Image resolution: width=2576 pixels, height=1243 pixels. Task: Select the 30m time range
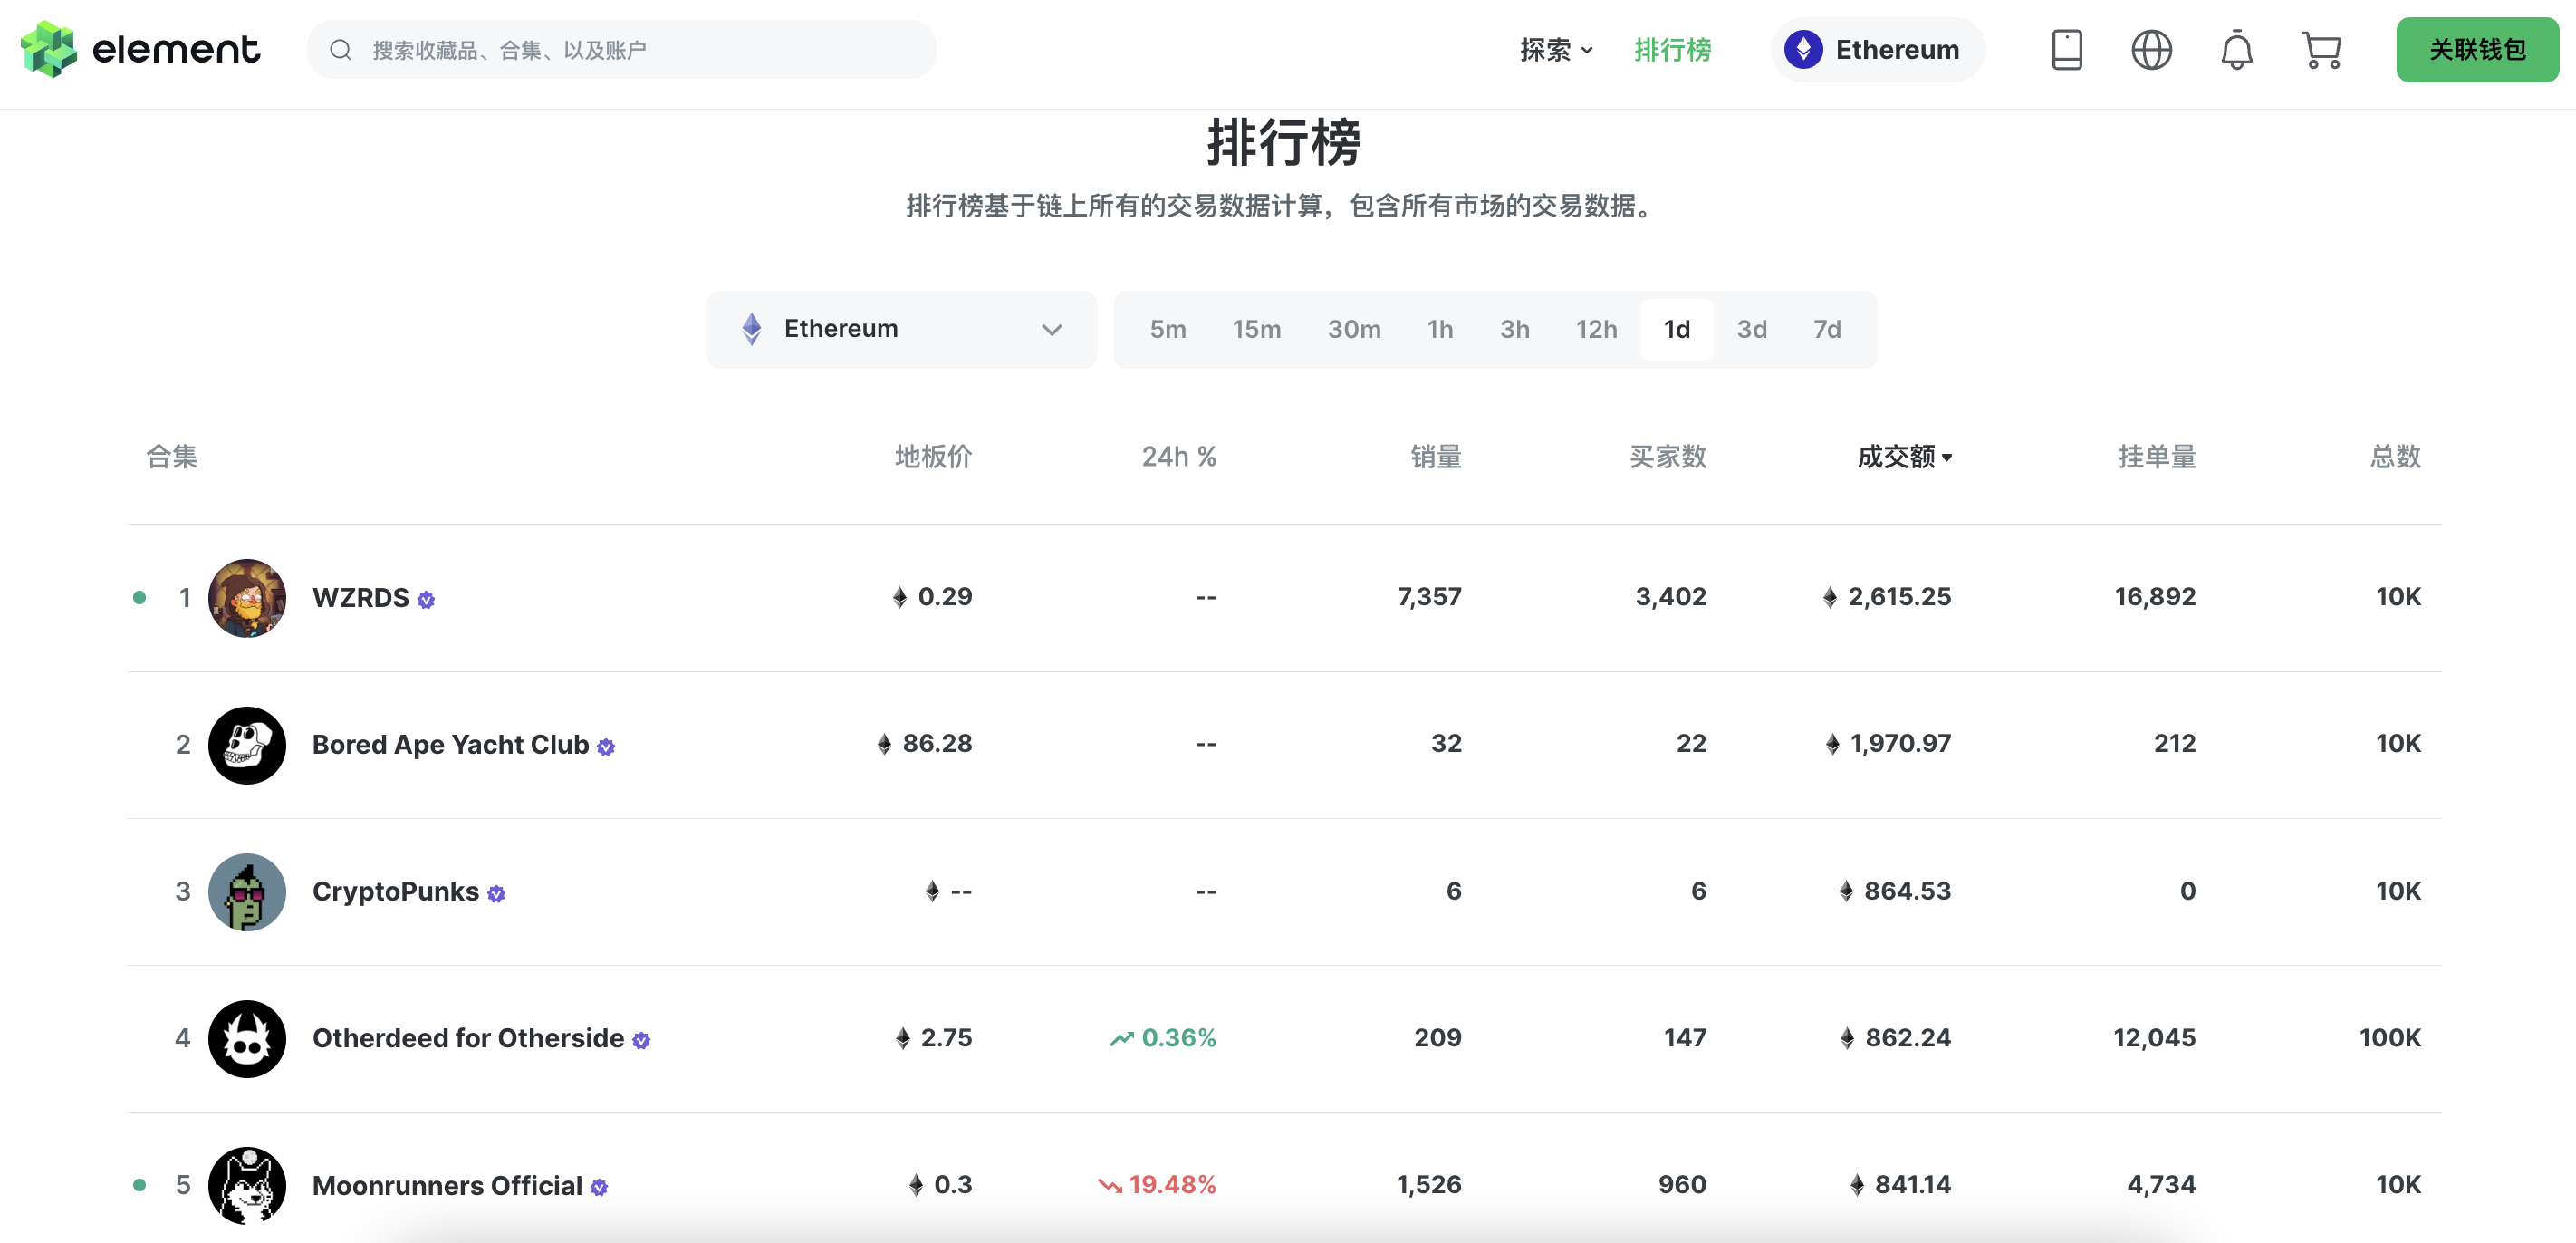click(1354, 329)
